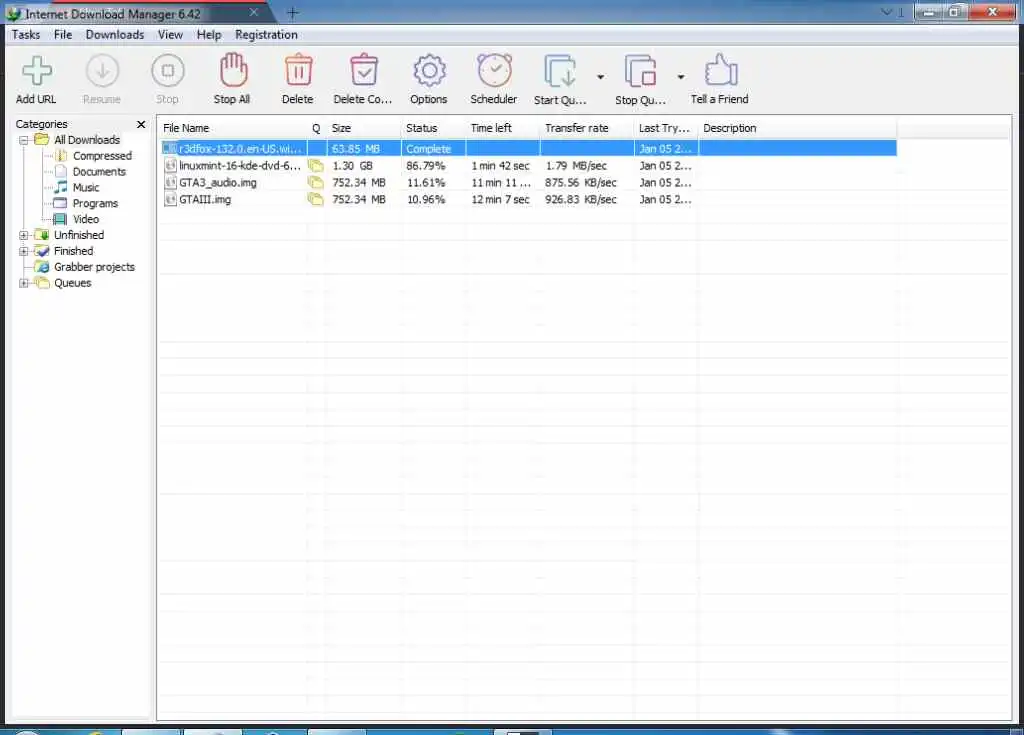
Task: Click the Complete status cell
Action: (428, 149)
